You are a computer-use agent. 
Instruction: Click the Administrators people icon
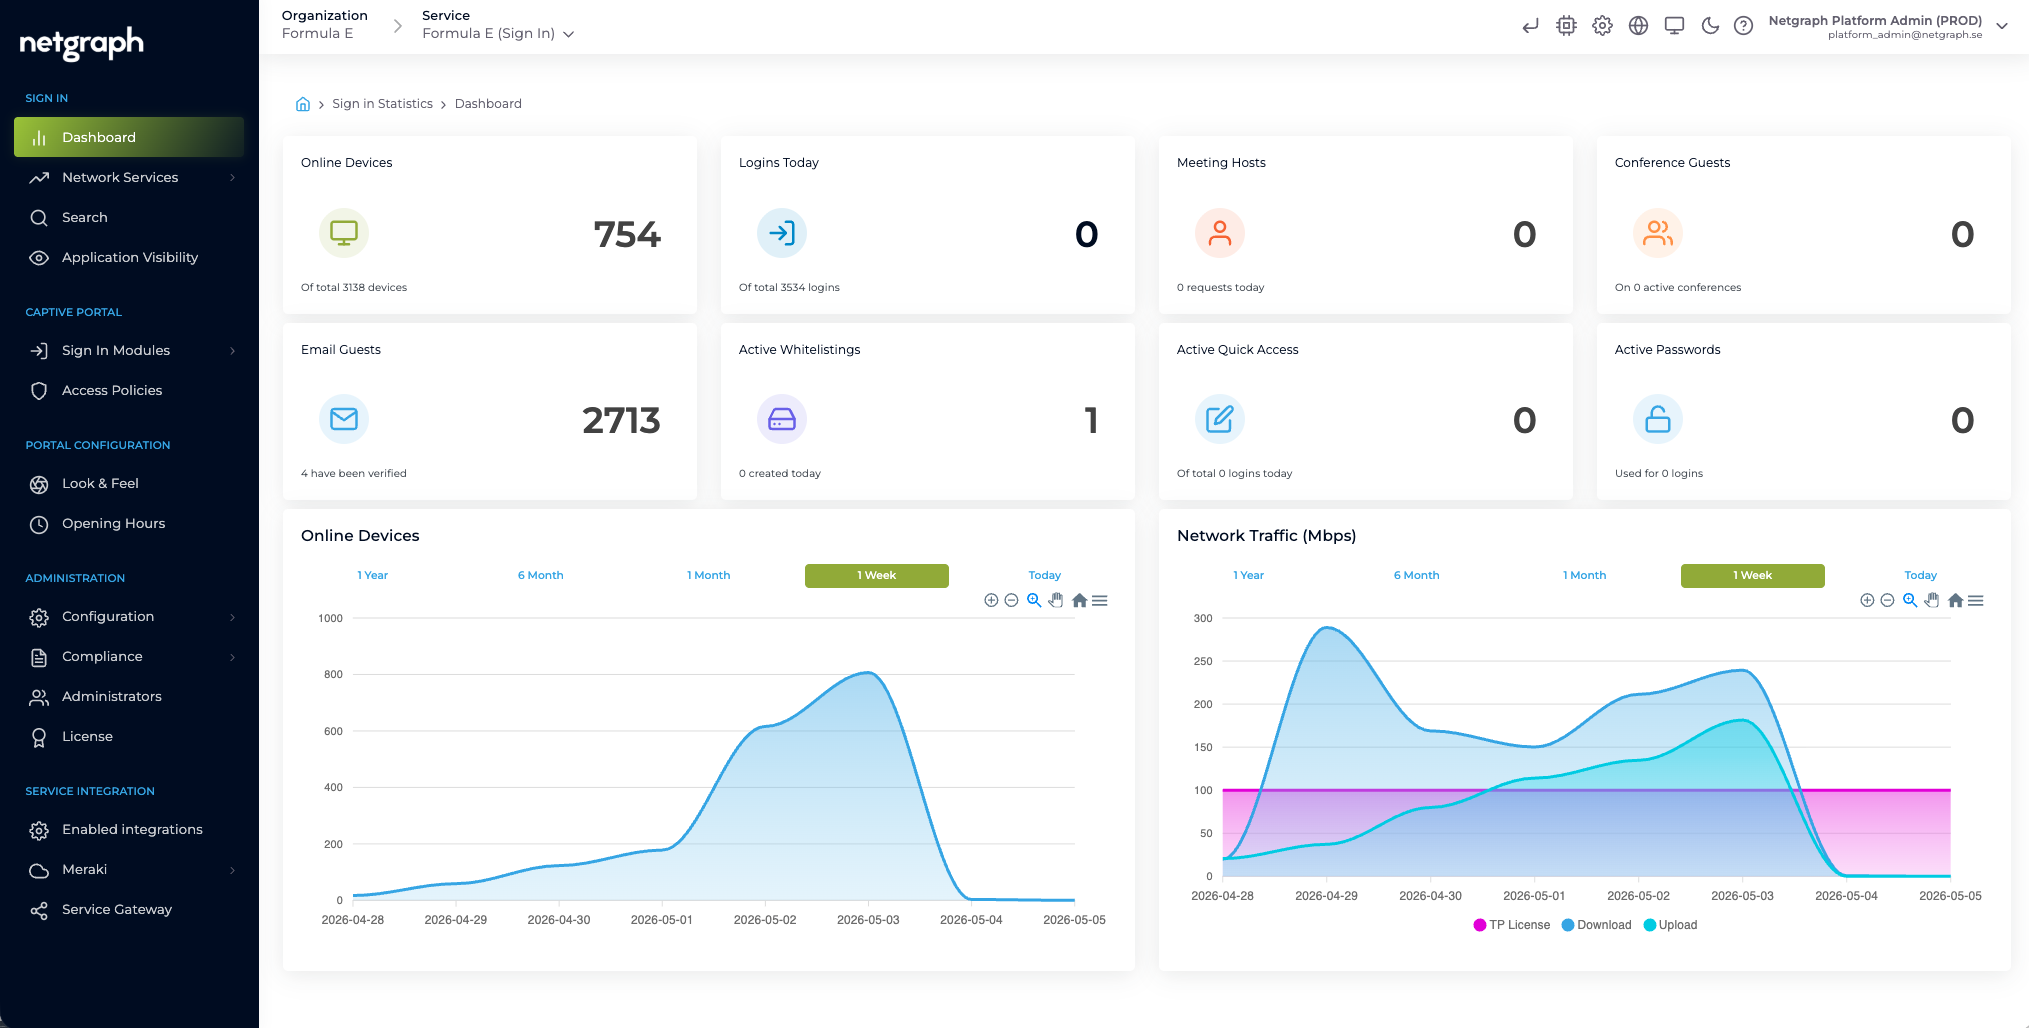click(39, 697)
